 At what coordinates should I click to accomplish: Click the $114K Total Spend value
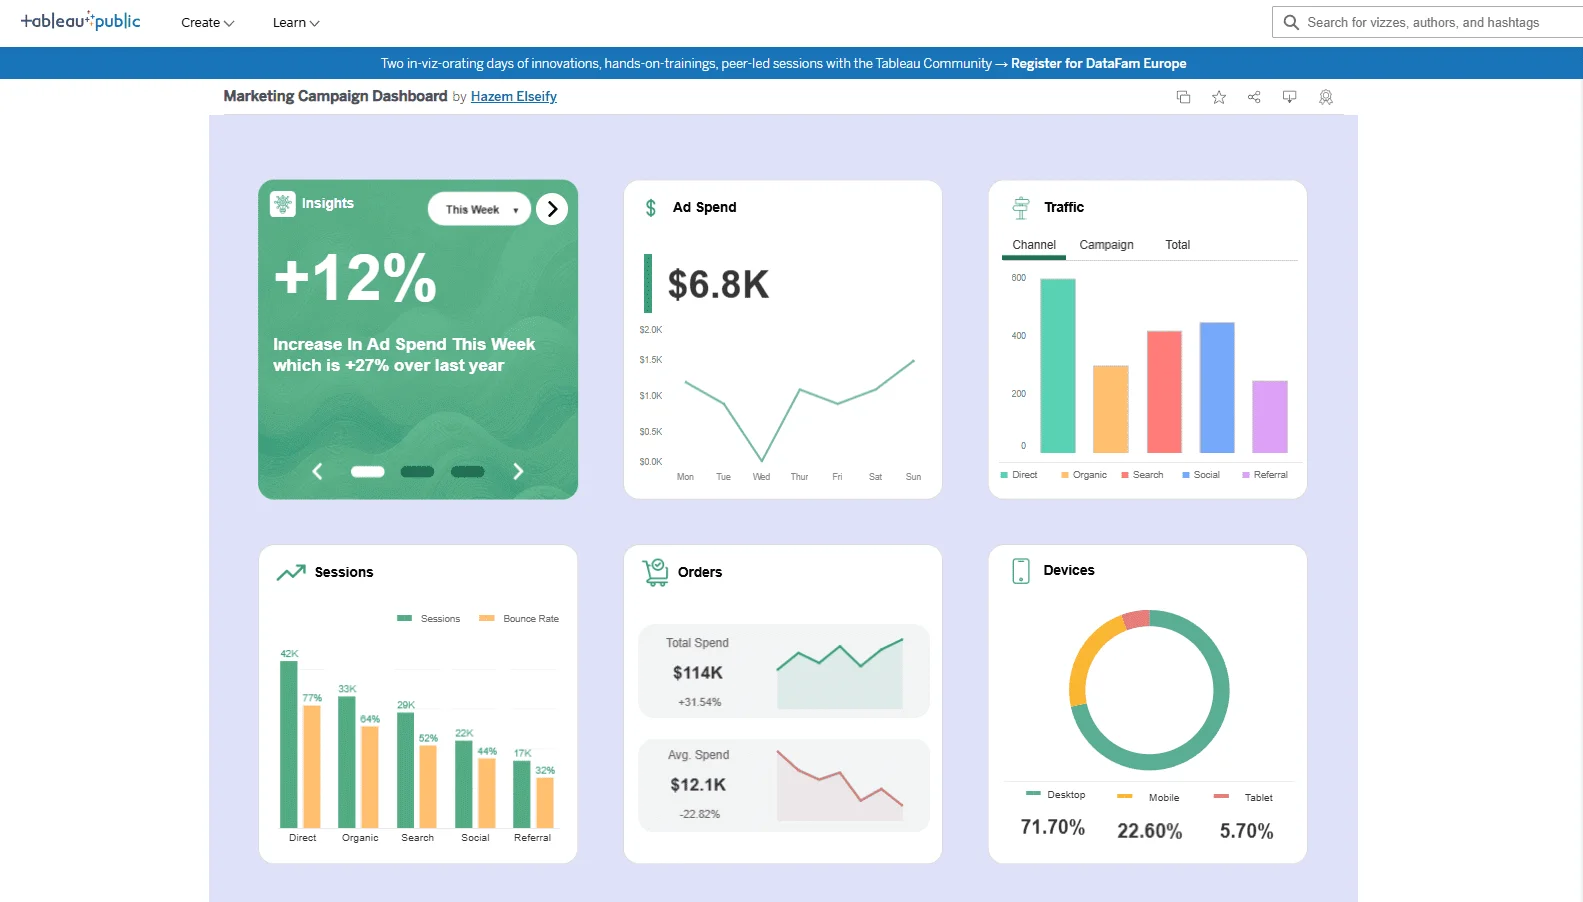click(x=698, y=673)
